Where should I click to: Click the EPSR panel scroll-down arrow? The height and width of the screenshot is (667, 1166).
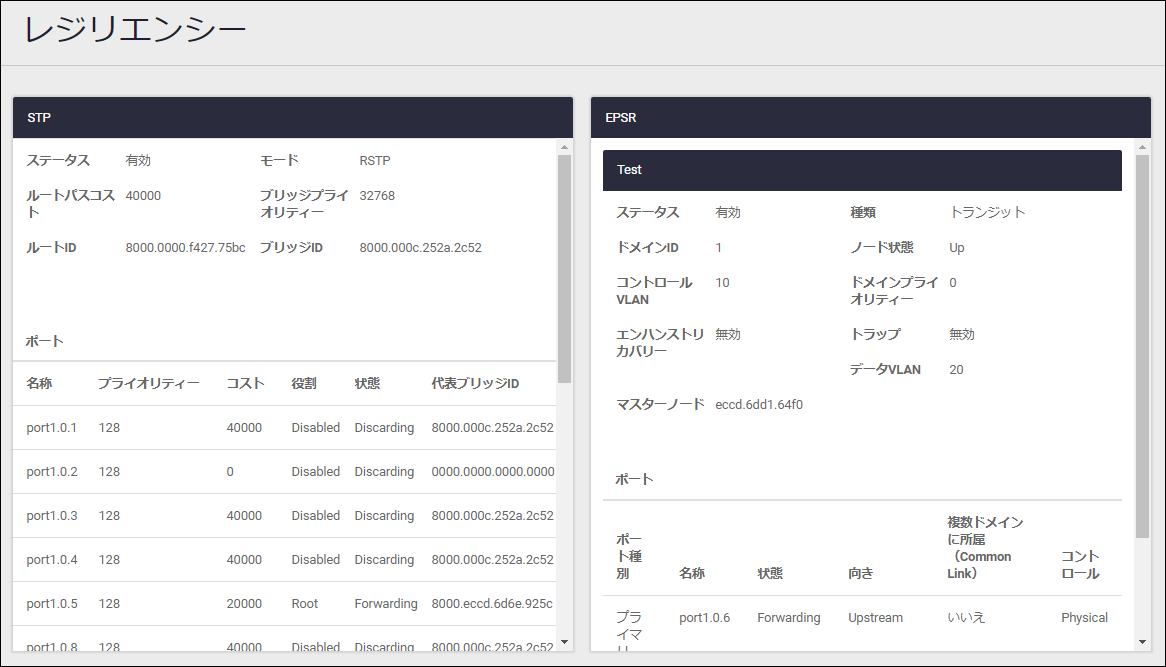click(1142, 641)
